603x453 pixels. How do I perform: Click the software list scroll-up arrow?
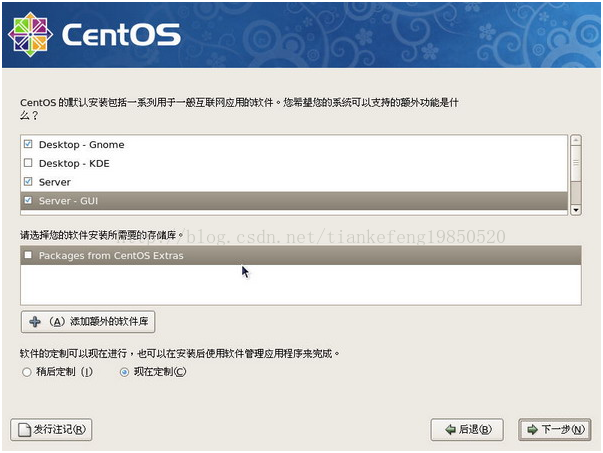pyautogui.click(x=576, y=140)
